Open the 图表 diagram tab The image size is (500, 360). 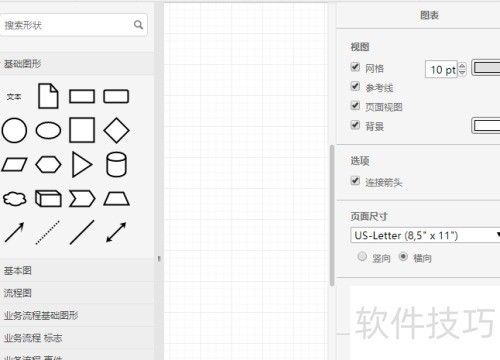point(429,15)
